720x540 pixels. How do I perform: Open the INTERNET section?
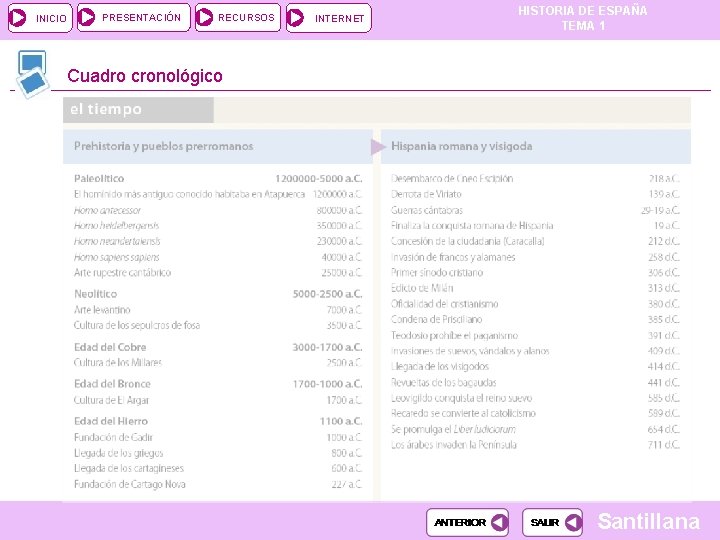tap(328, 18)
